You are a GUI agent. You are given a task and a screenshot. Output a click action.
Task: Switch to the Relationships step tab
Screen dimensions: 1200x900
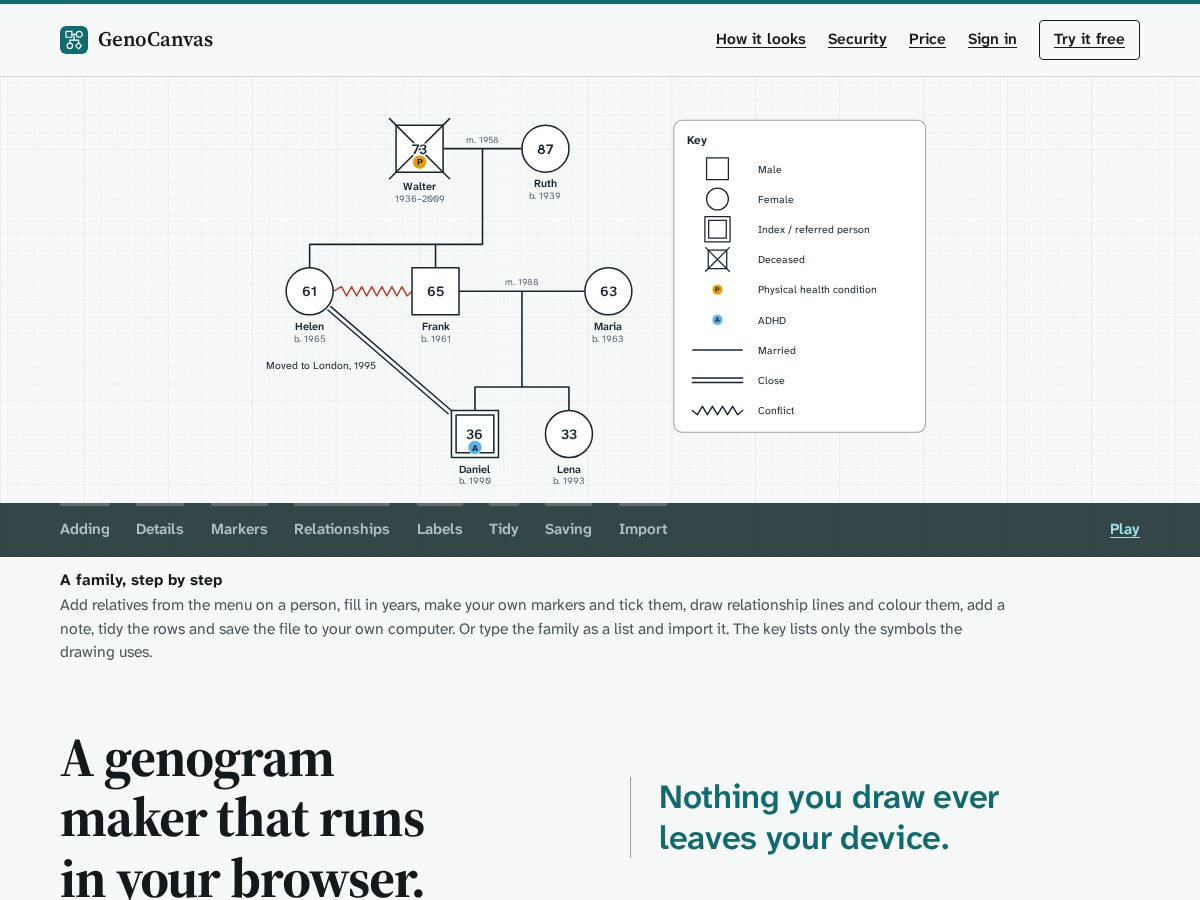[342, 529]
